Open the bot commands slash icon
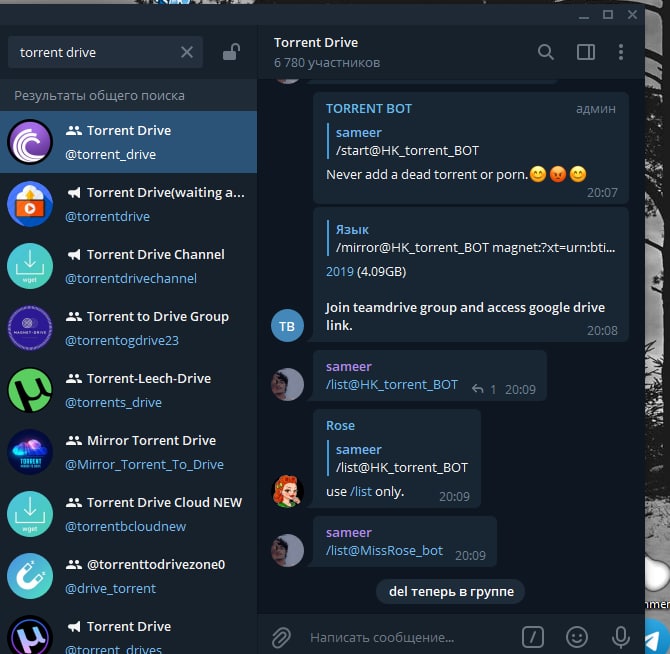 (x=532, y=637)
